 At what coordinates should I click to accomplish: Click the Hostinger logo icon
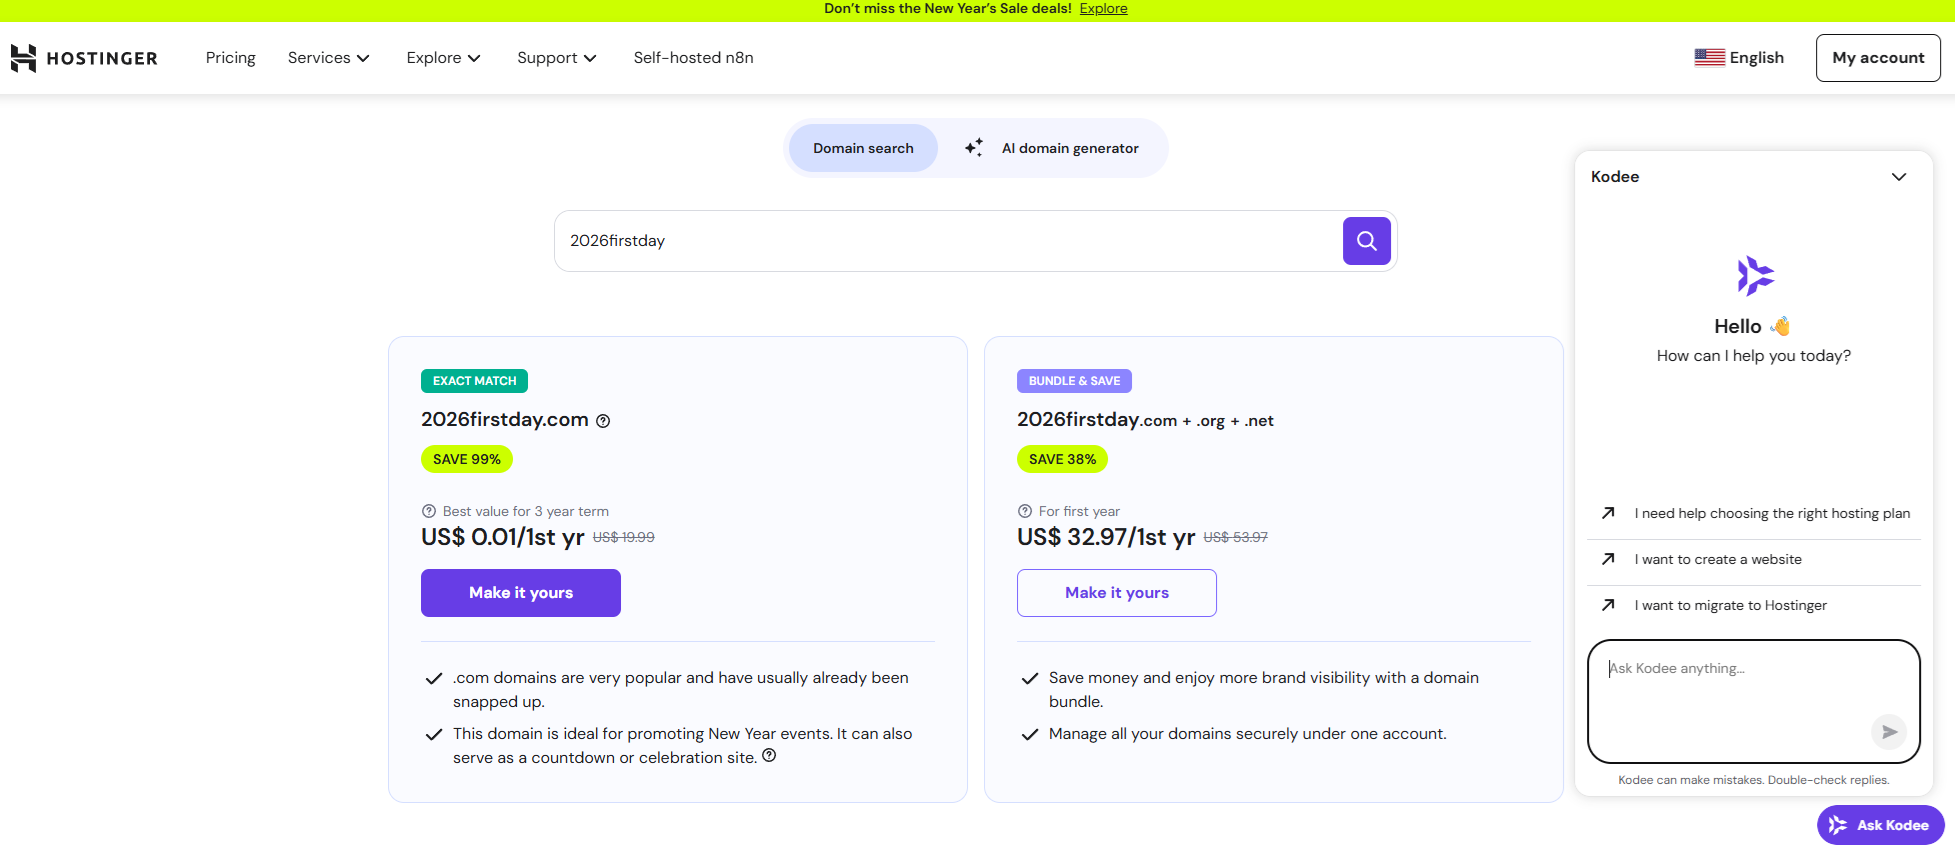tap(23, 58)
